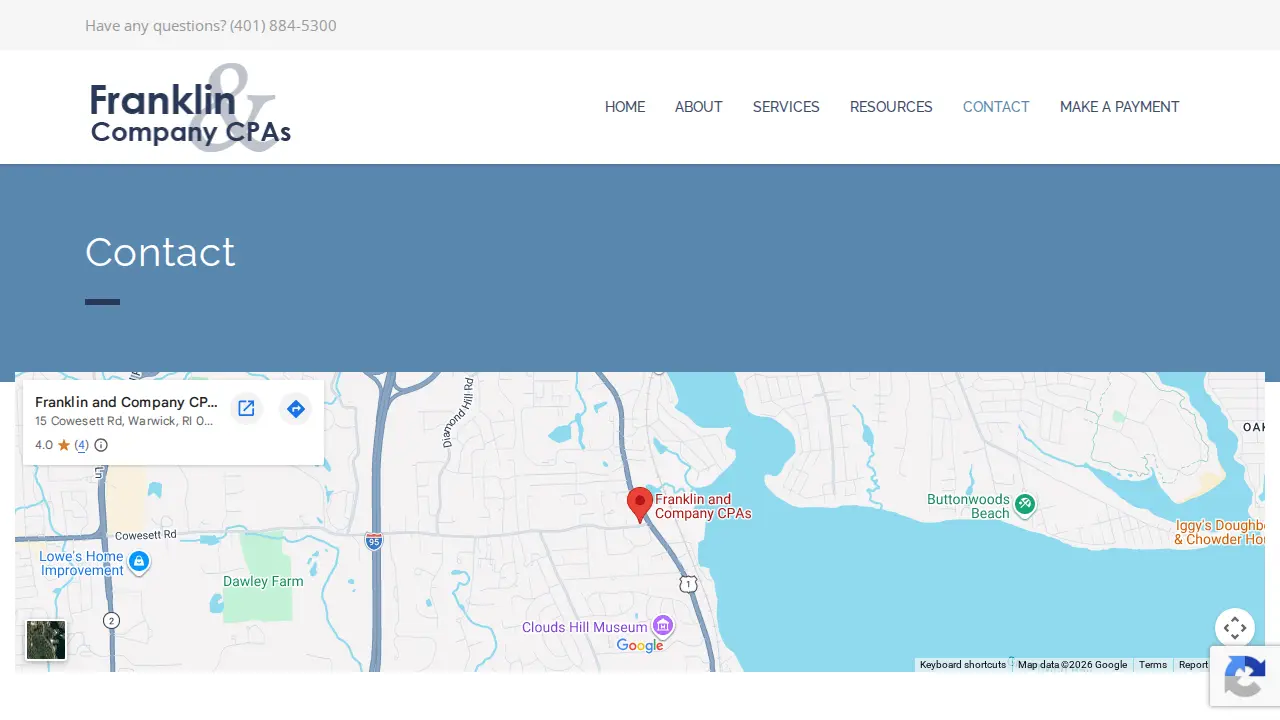Click the Map data ©2026 Google text
The width and height of the screenshot is (1280, 720).
click(1072, 665)
